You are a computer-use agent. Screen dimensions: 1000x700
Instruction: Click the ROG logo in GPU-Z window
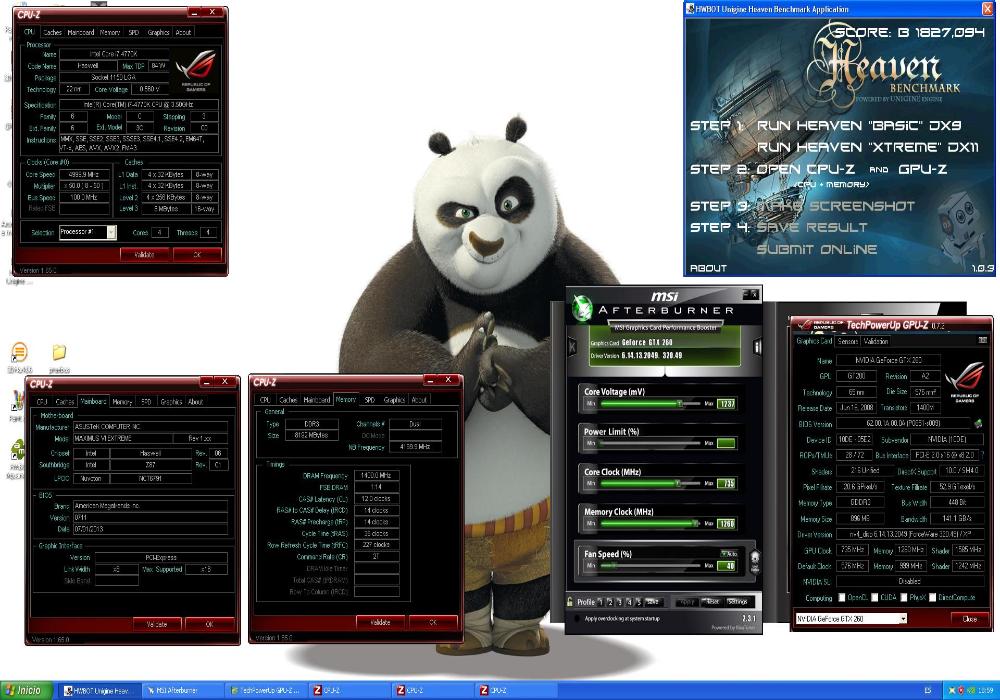tap(964, 381)
